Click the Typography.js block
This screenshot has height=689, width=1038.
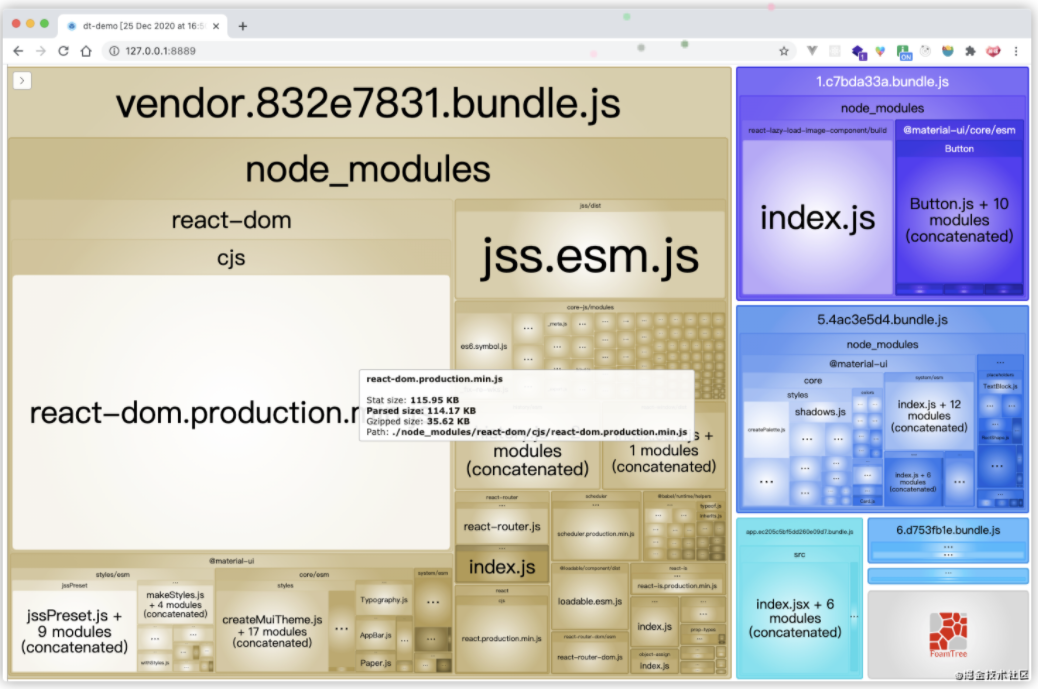click(x=384, y=600)
